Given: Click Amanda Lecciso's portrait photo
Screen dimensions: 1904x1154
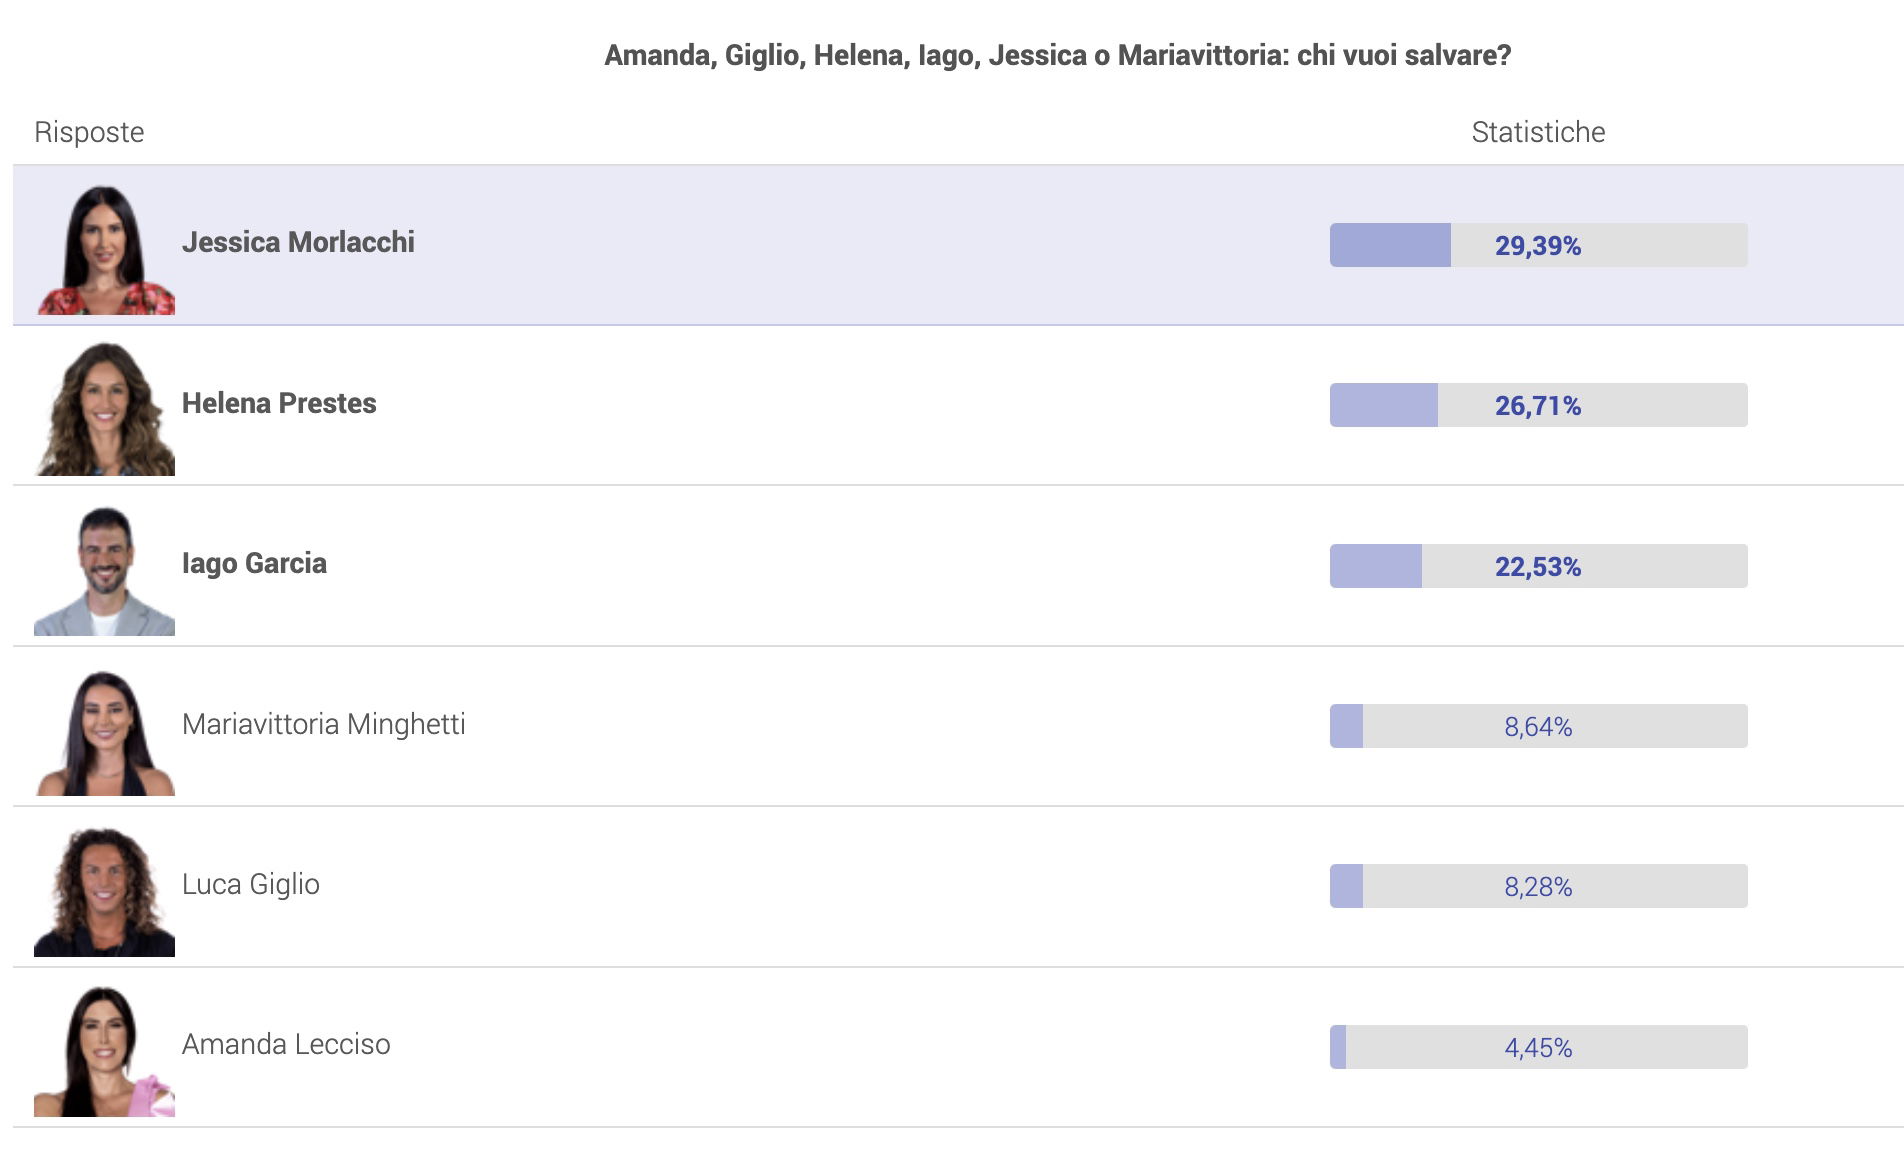Looking at the screenshot, I should pos(105,1050).
